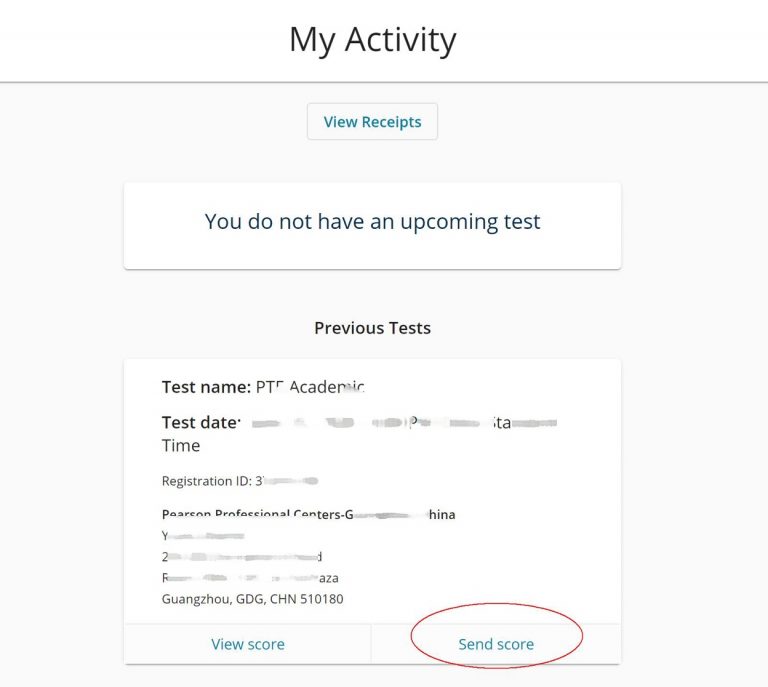This screenshot has width=768, height=687.
Task: Click the PTE Academic test name value
Action: click(x=310, y=387)
